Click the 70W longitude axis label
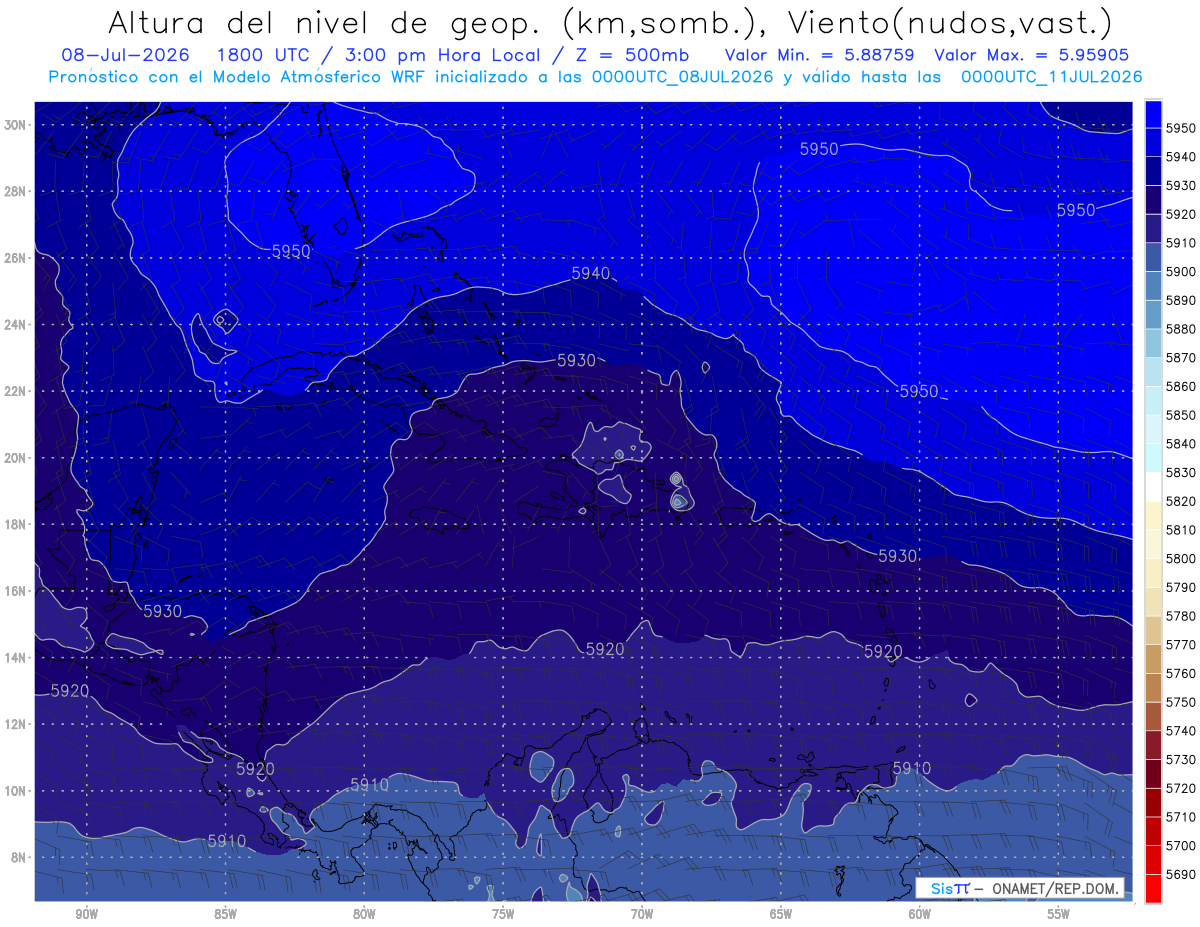The width and height of the screenshot is (1200, 927). coord(642,915)
